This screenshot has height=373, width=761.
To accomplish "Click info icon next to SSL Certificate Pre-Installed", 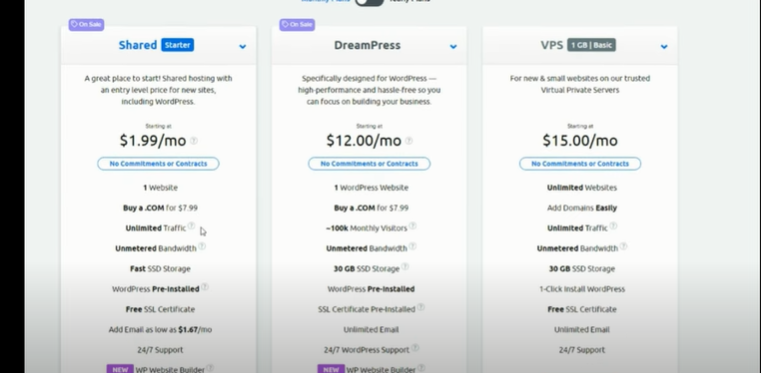I will (x=421, y=307).
